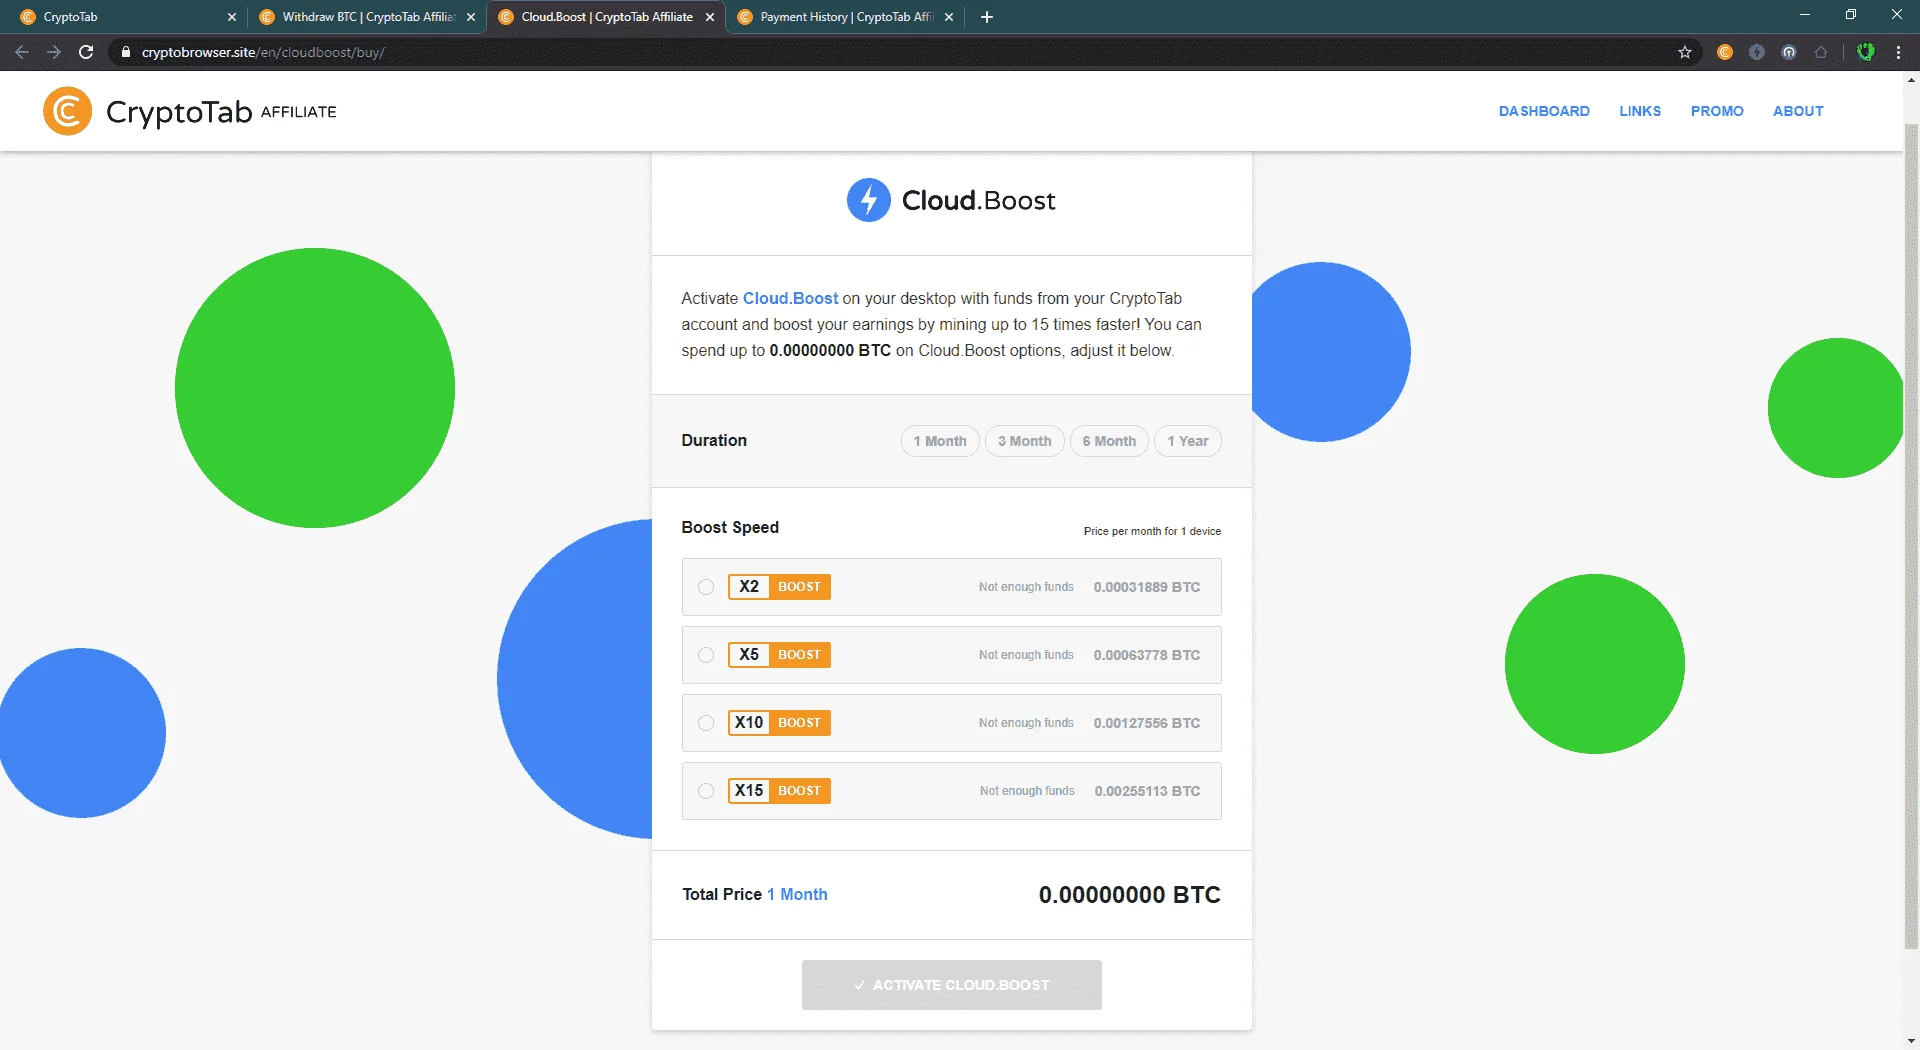Reload the page

tap(86, 52)
